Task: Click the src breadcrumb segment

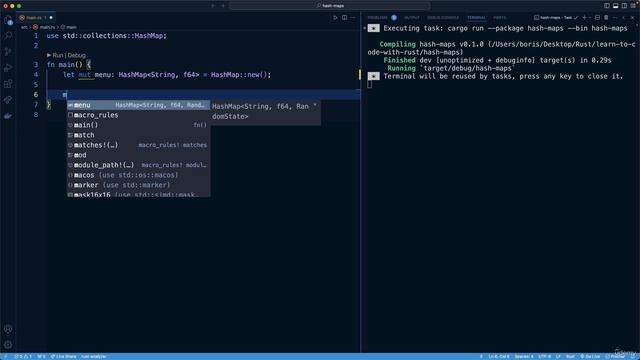Action: coord(24,27)
